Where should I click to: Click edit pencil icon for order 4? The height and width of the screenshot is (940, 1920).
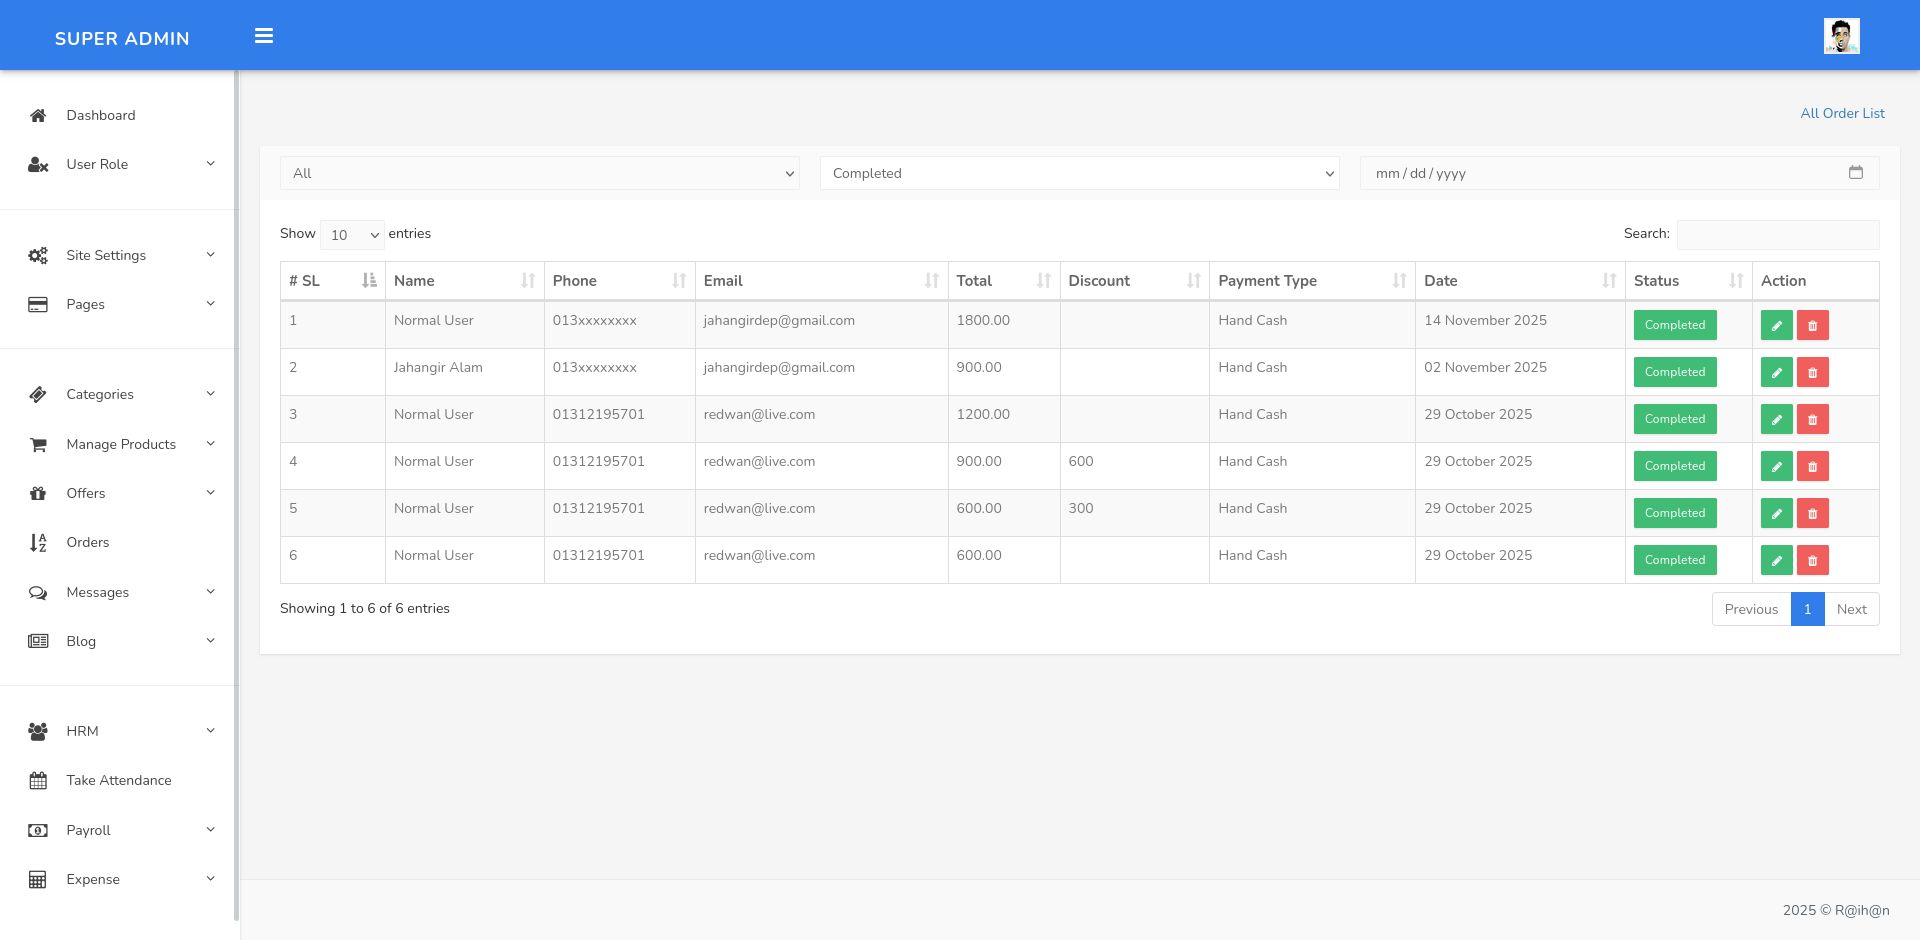[x=1776, y=466]
